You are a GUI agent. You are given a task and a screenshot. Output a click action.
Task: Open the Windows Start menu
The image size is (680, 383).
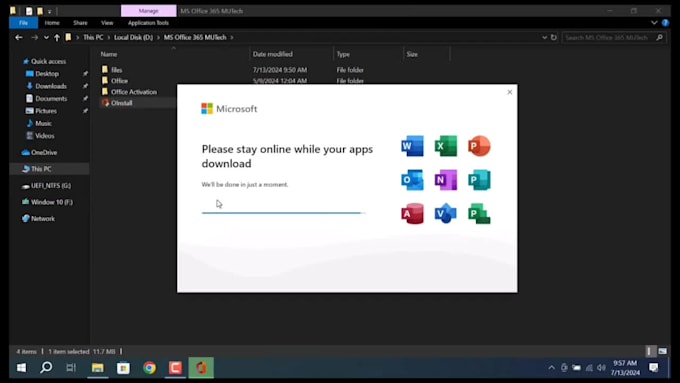click(21, 368)
